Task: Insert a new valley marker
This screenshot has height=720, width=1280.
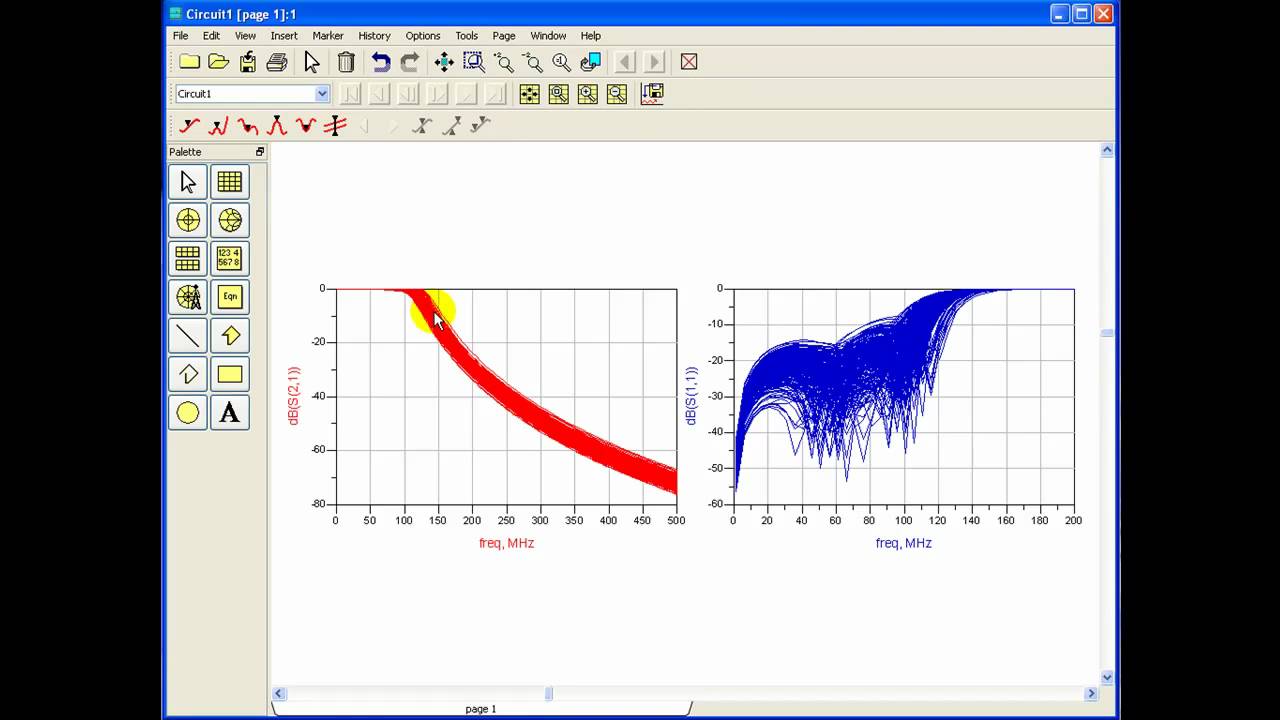Action: pyautogui.click(x=306, y=126)
